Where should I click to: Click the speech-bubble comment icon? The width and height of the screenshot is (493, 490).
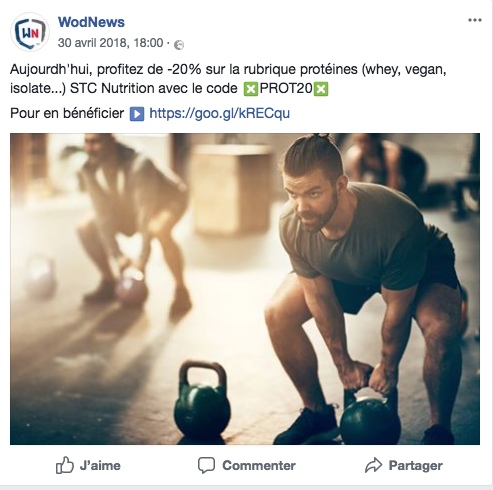[x=206, y=465]
